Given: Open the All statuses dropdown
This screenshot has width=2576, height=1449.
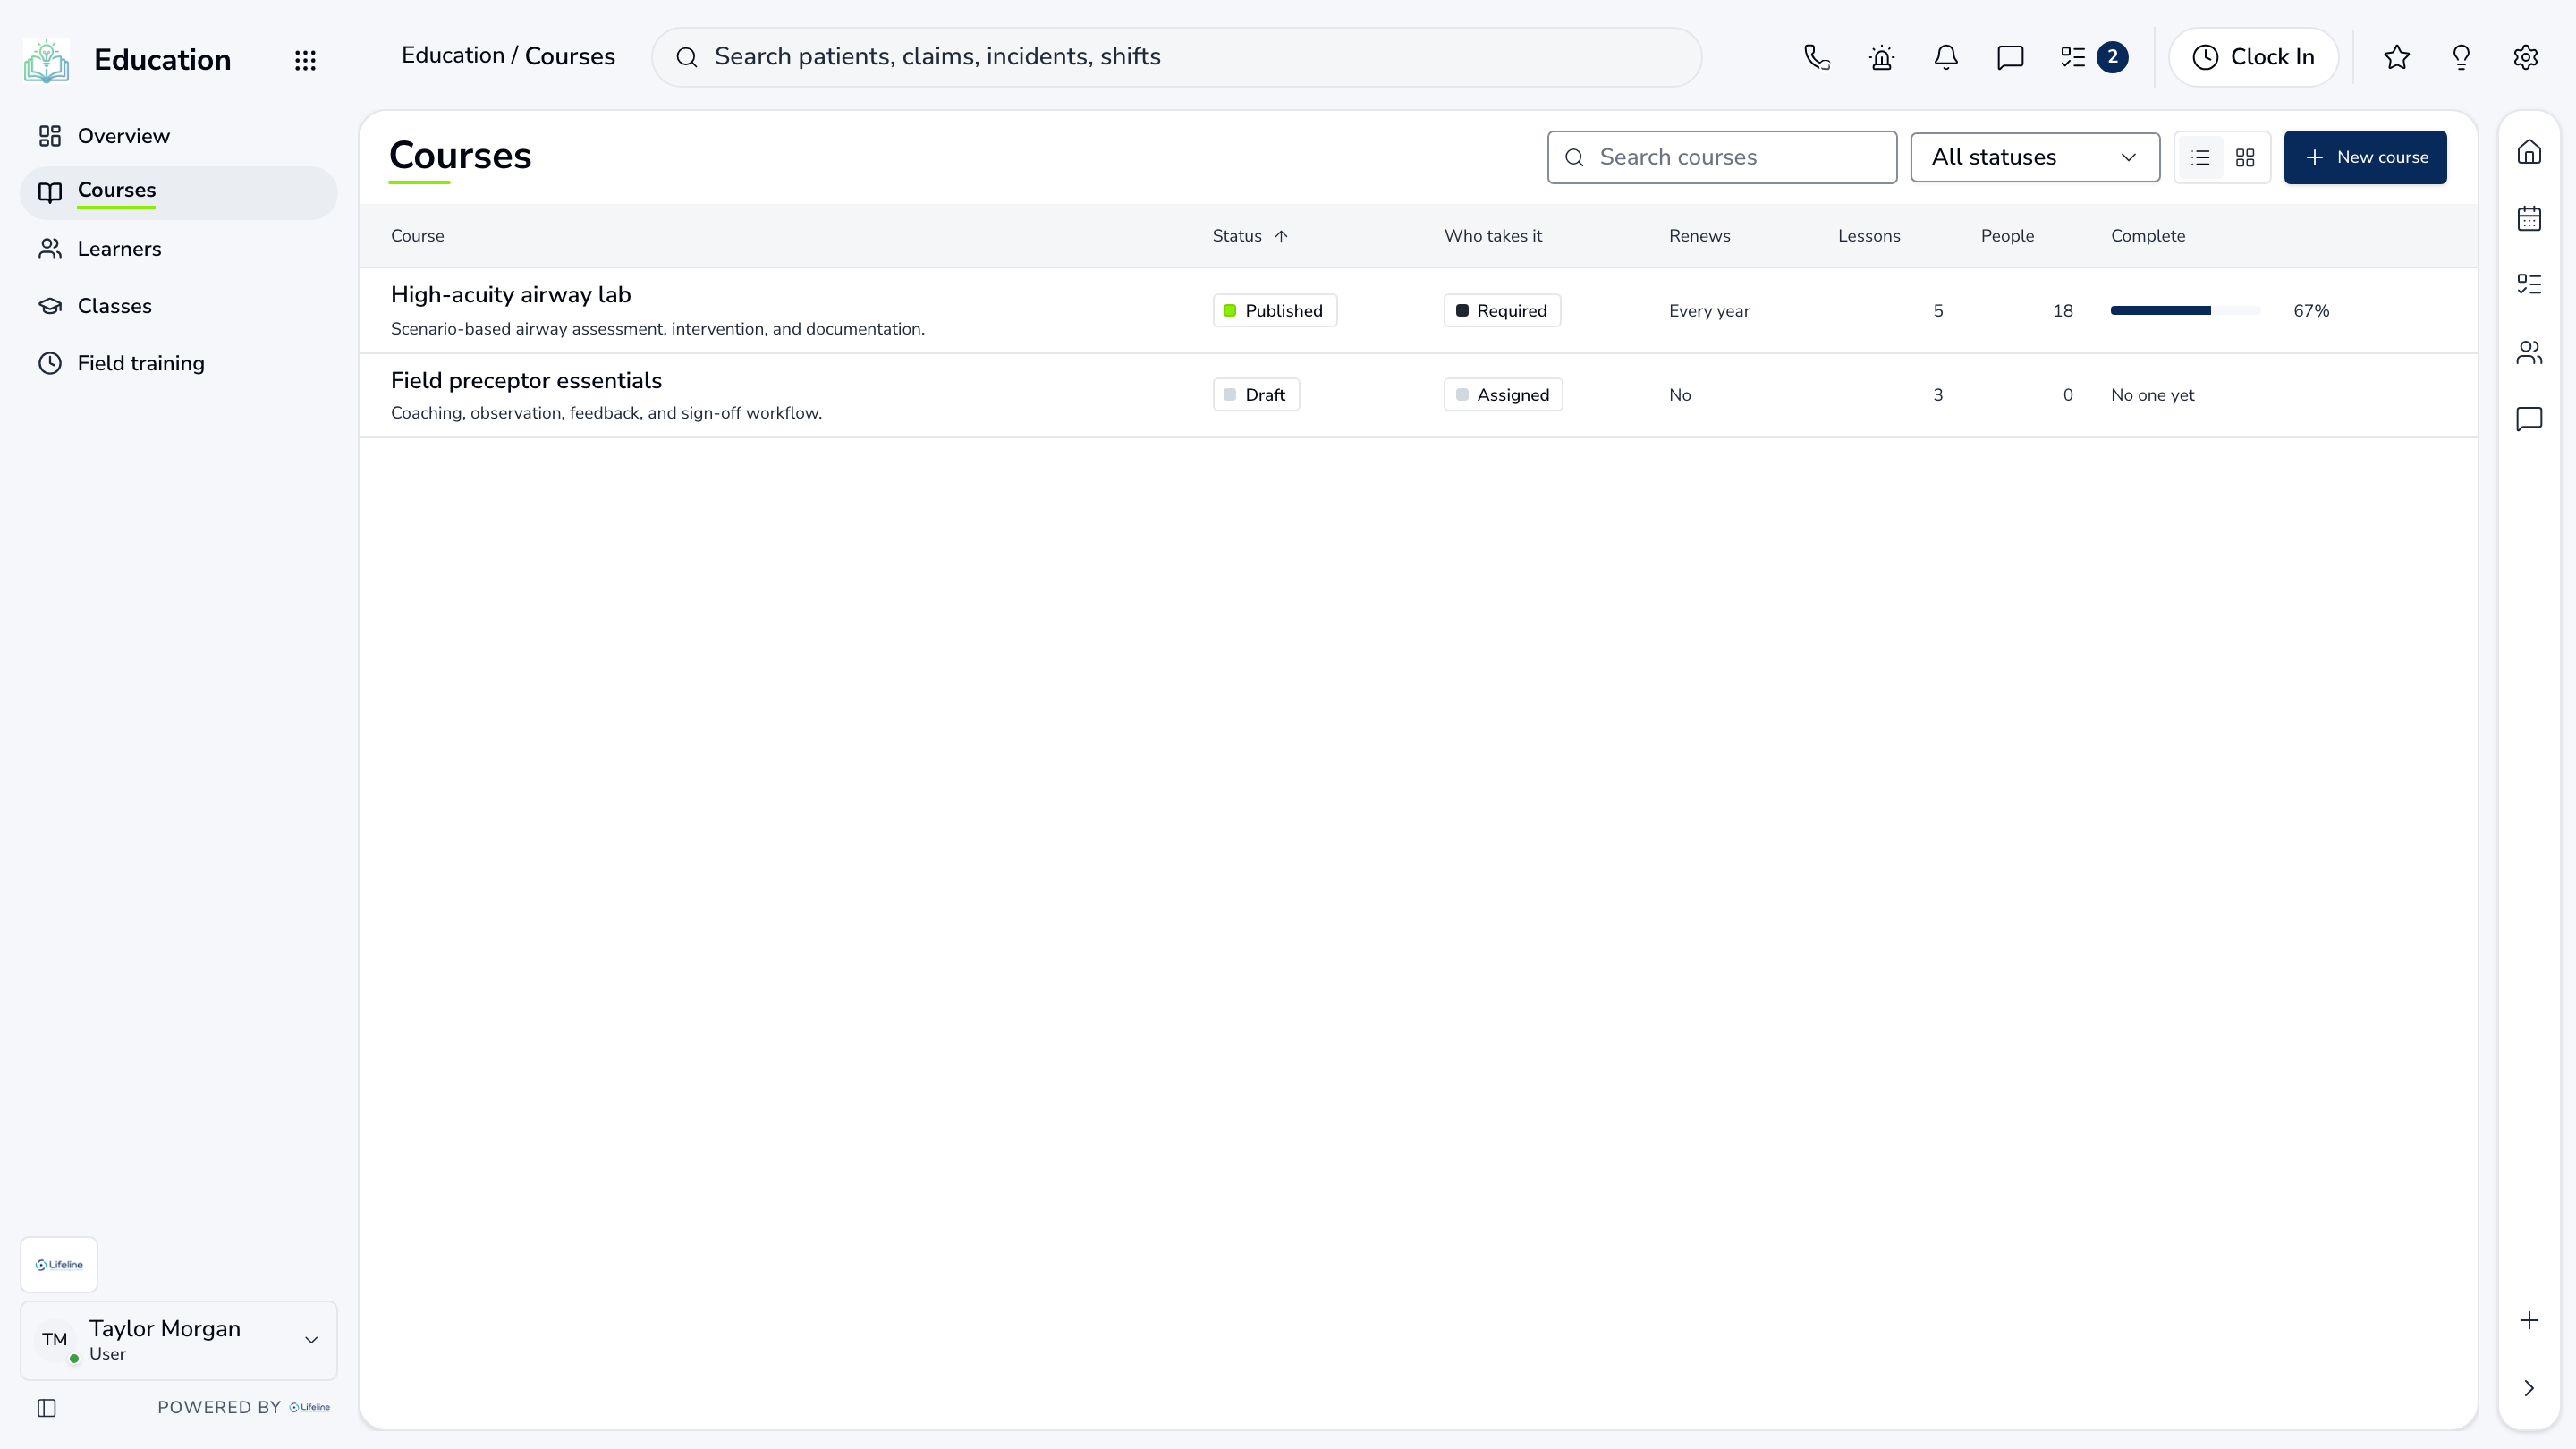Looking at the screenshot, I should pos(2035,157).
